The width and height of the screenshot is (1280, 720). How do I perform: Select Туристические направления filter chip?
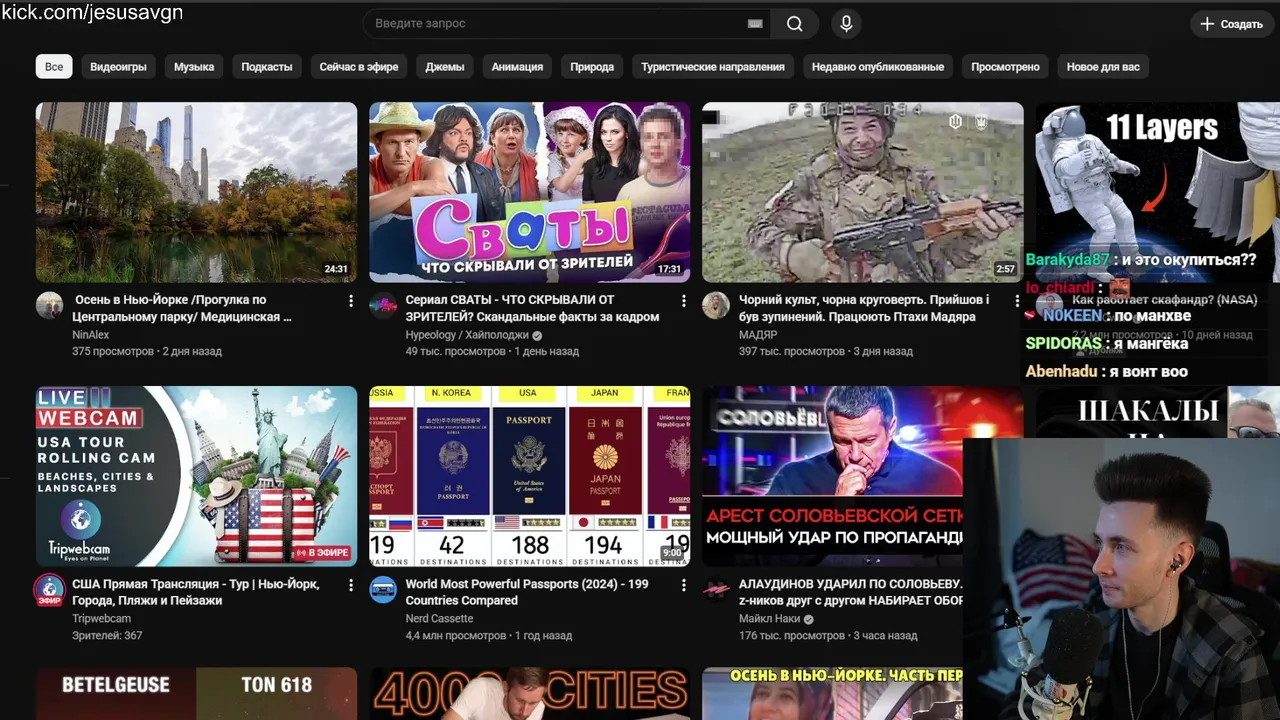coord(713,67)
